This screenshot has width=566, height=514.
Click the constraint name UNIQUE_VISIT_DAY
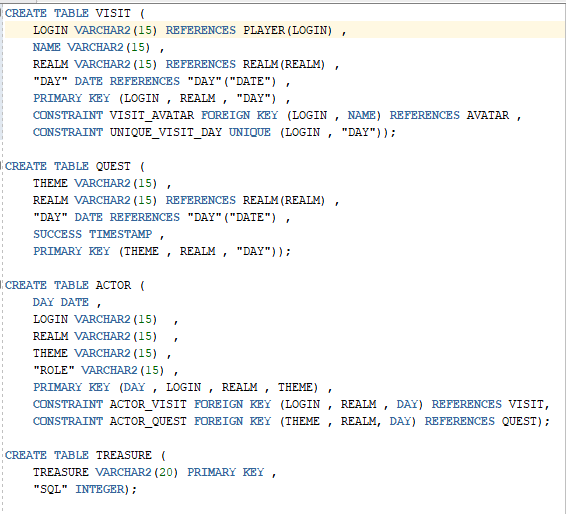pos(166,132)
